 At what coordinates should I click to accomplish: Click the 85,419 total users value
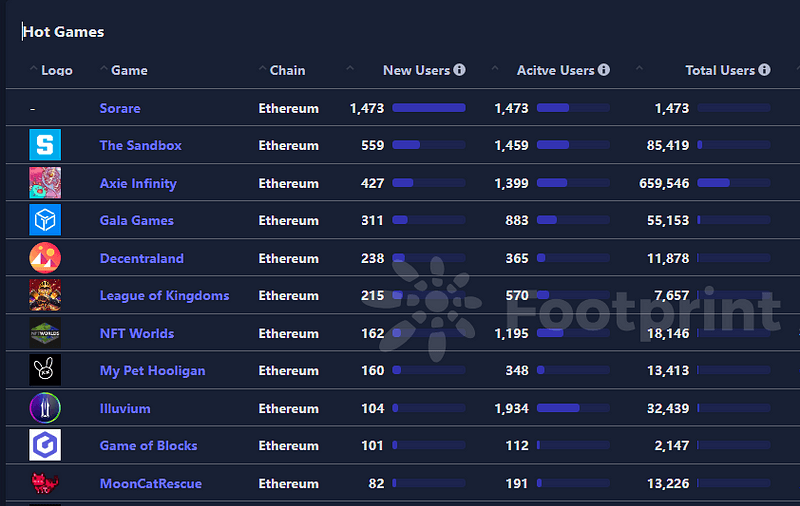pyautogui.click(x=668, y=145)
